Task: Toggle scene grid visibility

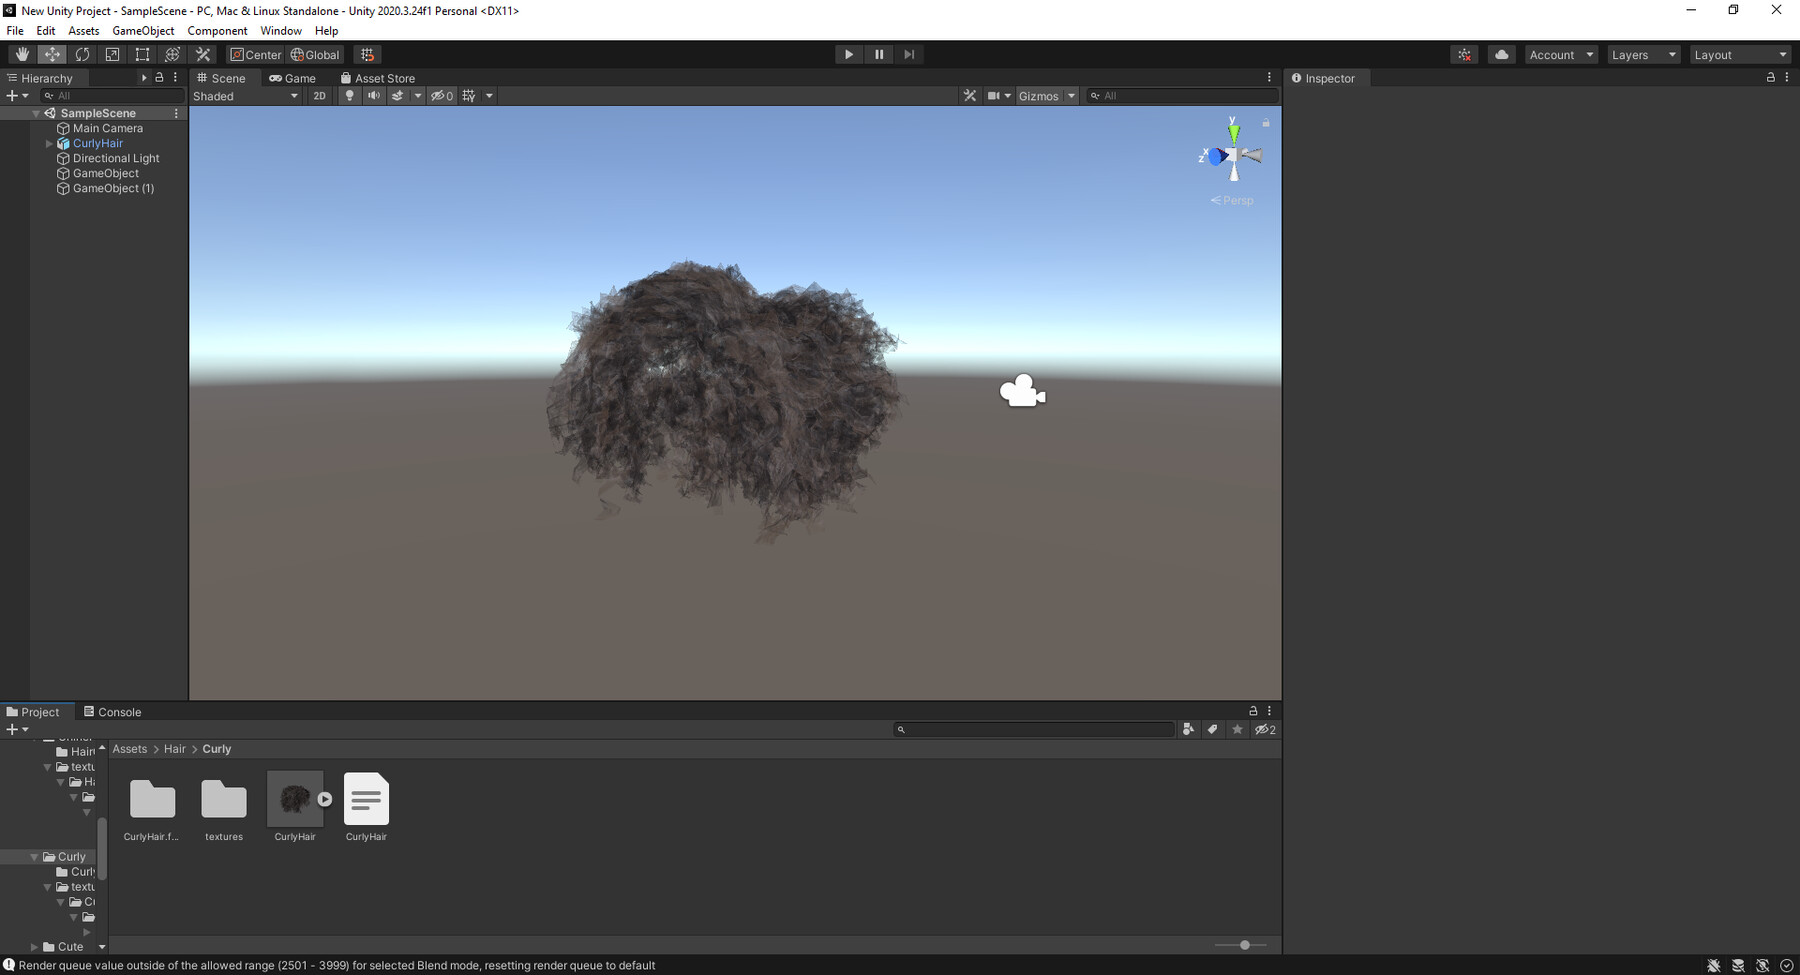Action: tap(469, 96)
